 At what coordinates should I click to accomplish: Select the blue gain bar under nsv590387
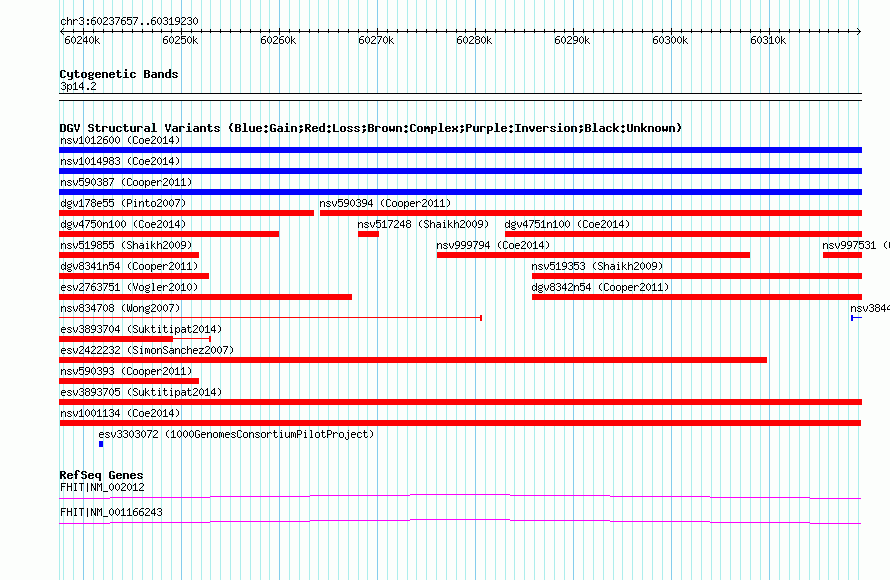[460, 192]
